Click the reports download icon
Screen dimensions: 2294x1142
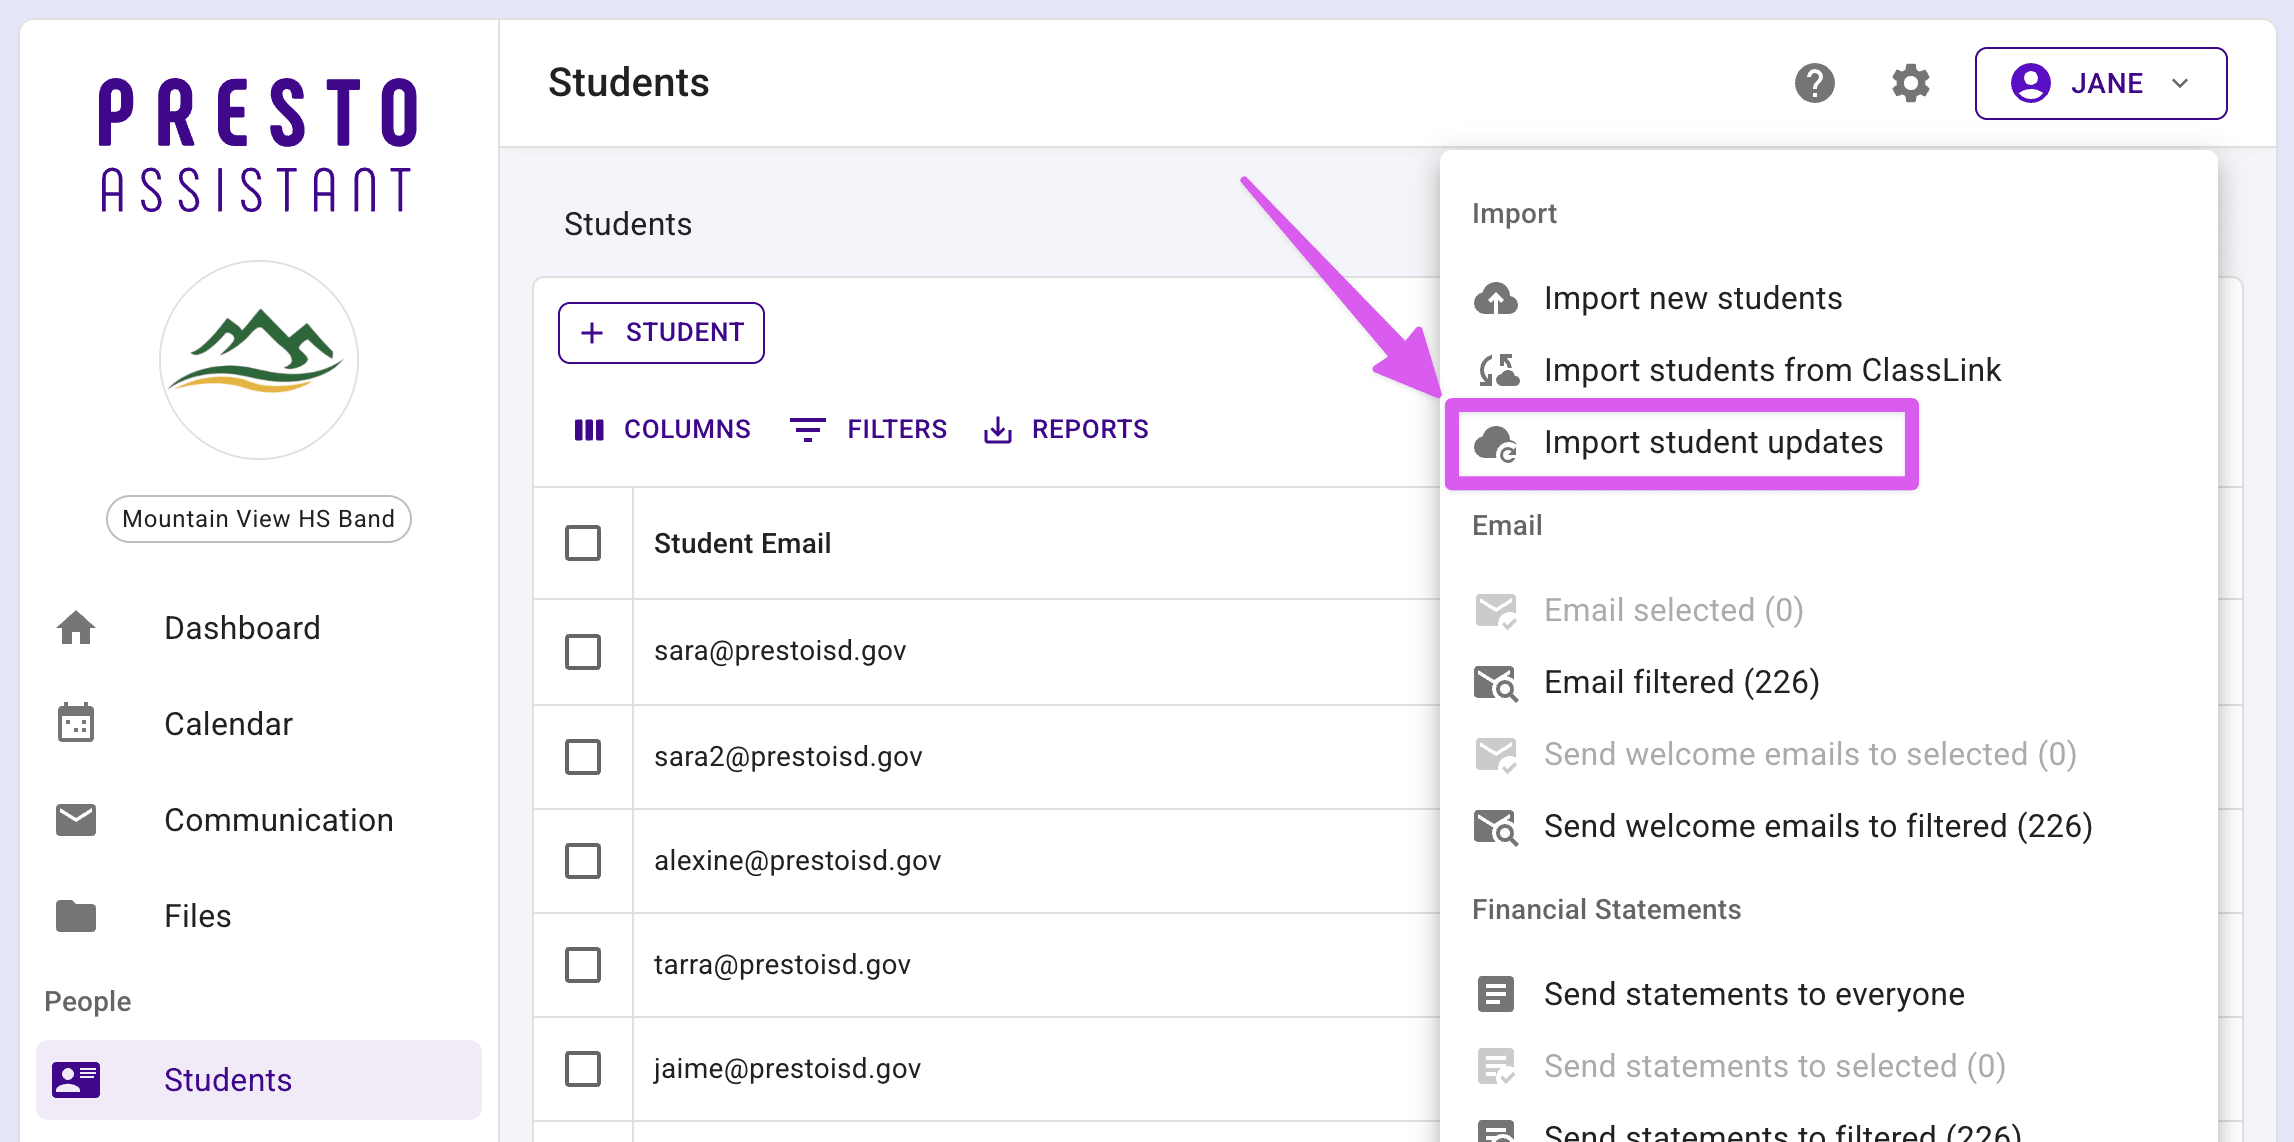tap(997, 430)
